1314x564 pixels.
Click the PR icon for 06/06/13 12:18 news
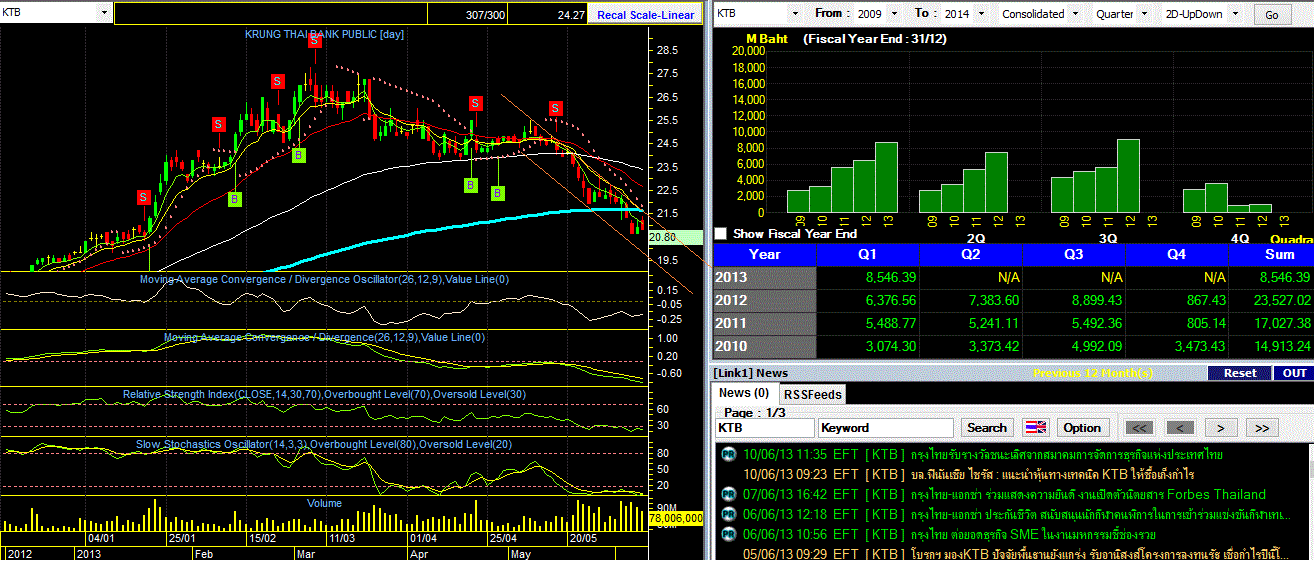727,514
